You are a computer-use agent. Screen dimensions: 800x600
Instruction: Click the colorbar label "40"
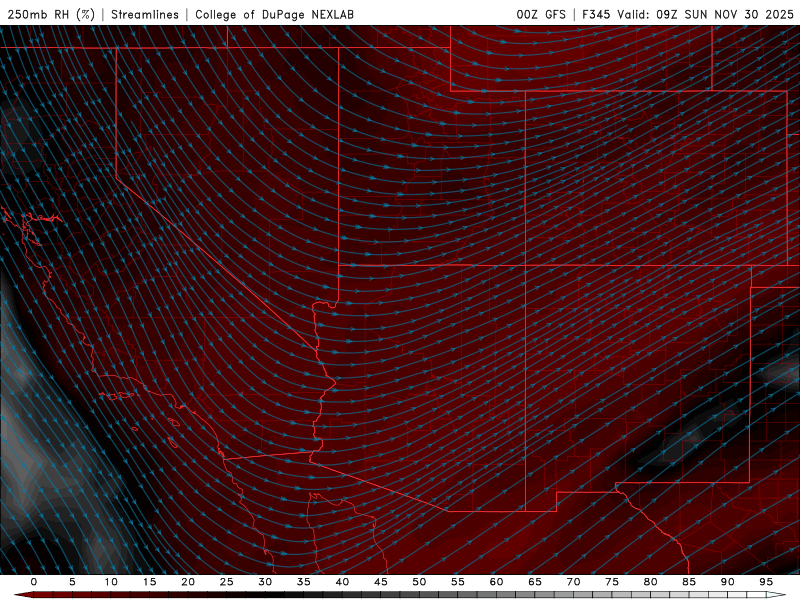(342, 582)
